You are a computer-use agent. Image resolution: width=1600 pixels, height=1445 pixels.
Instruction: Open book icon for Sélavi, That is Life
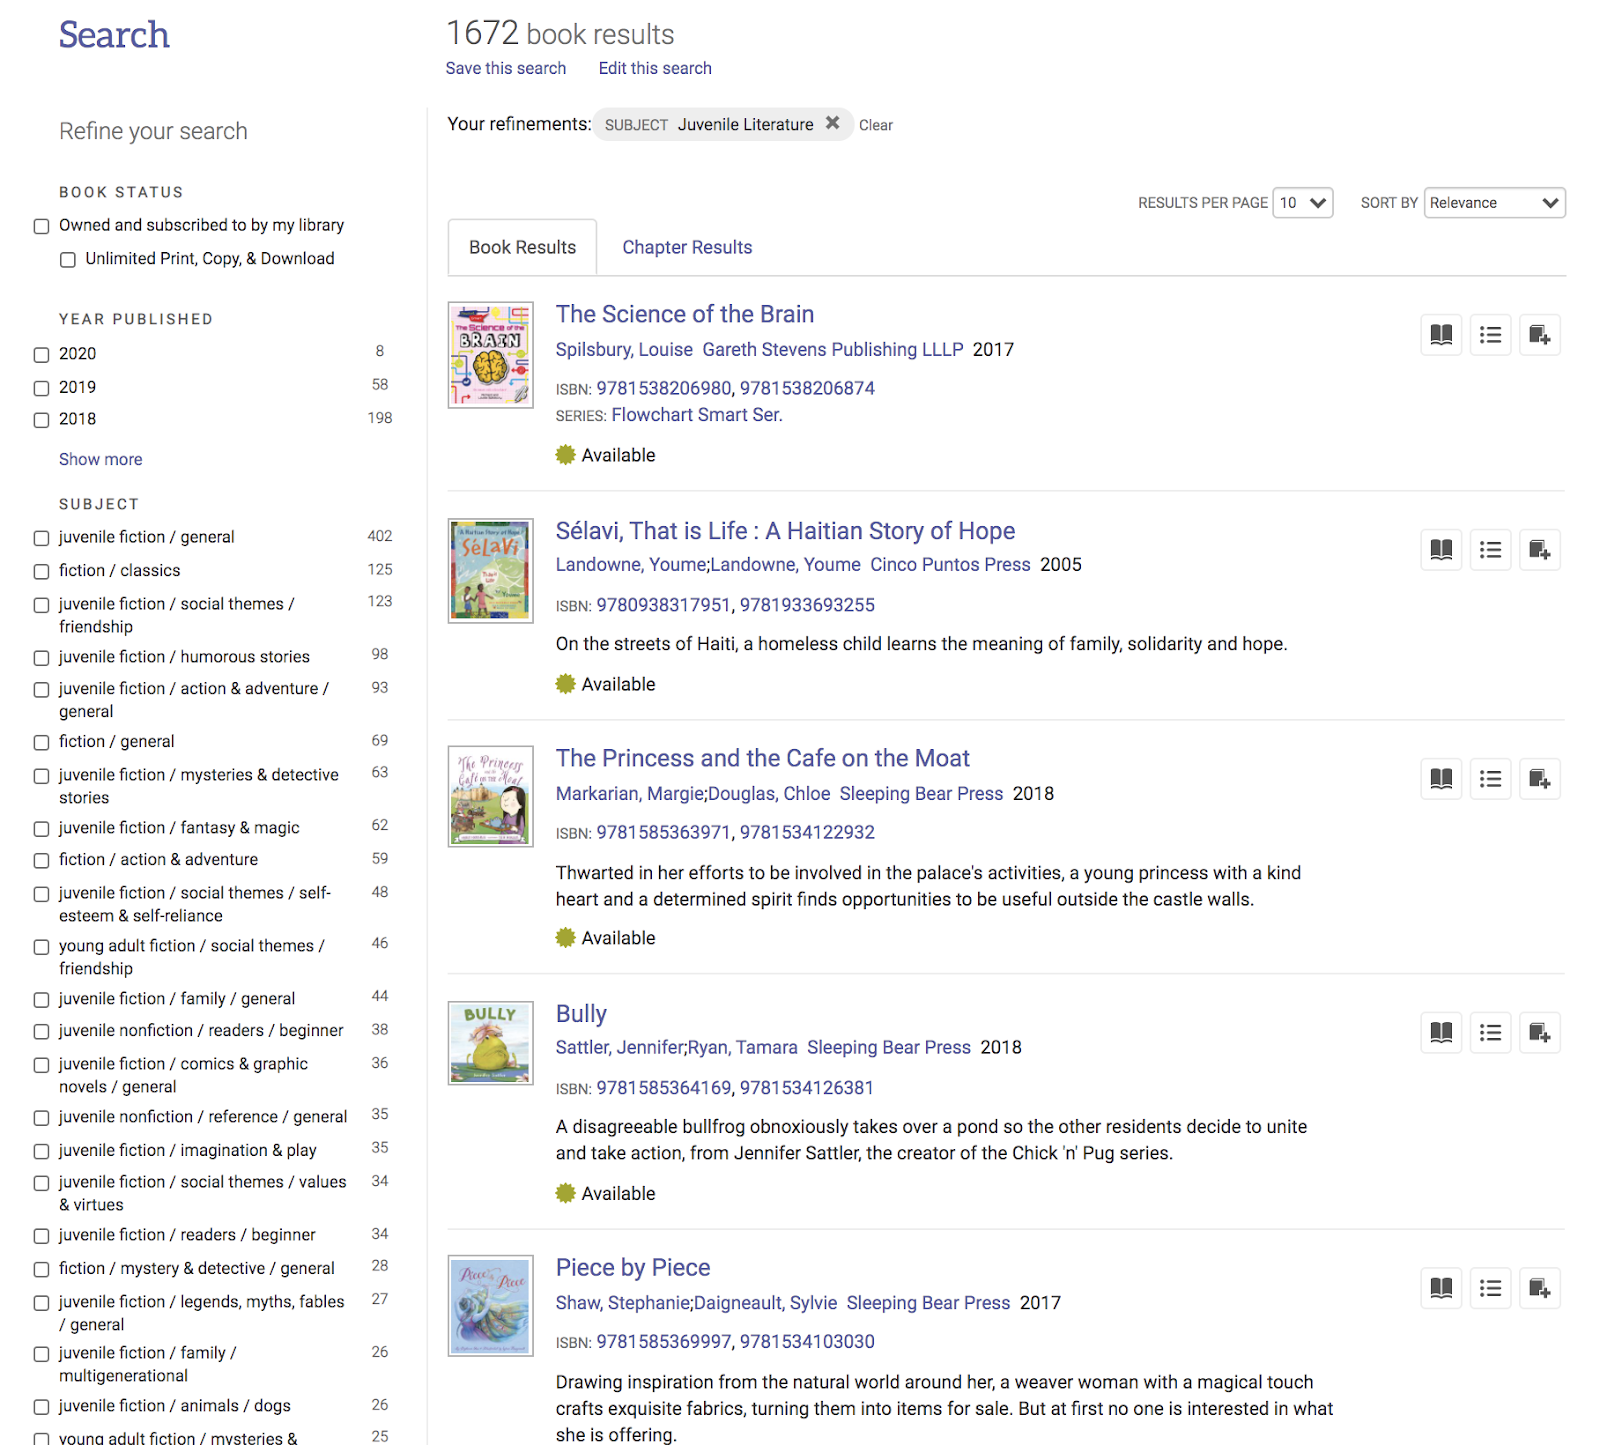point(1441,550)
